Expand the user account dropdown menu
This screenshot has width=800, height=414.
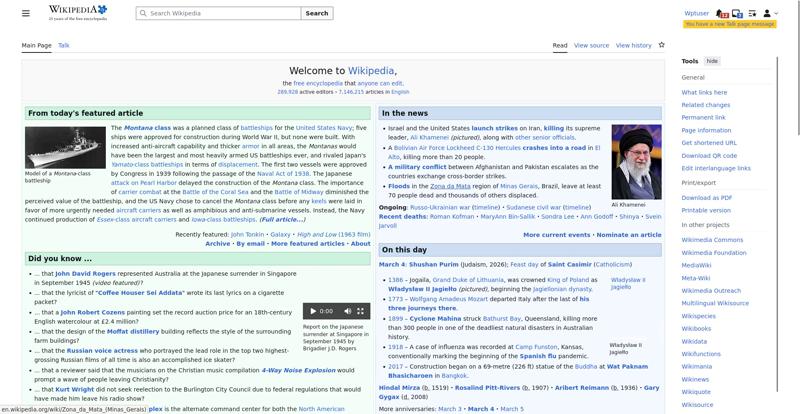pyautogui.click(x=769, y=13)
